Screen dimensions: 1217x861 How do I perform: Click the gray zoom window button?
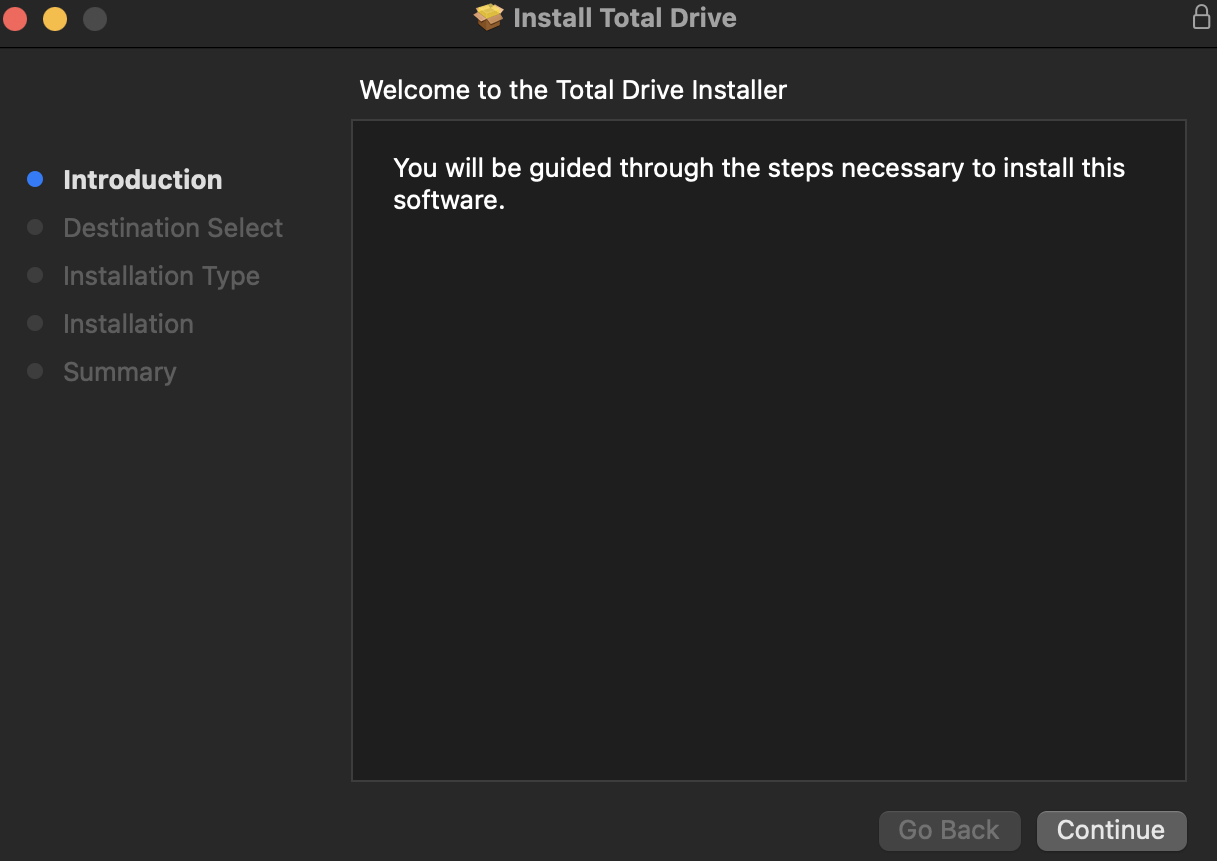(x=93, y=17)
